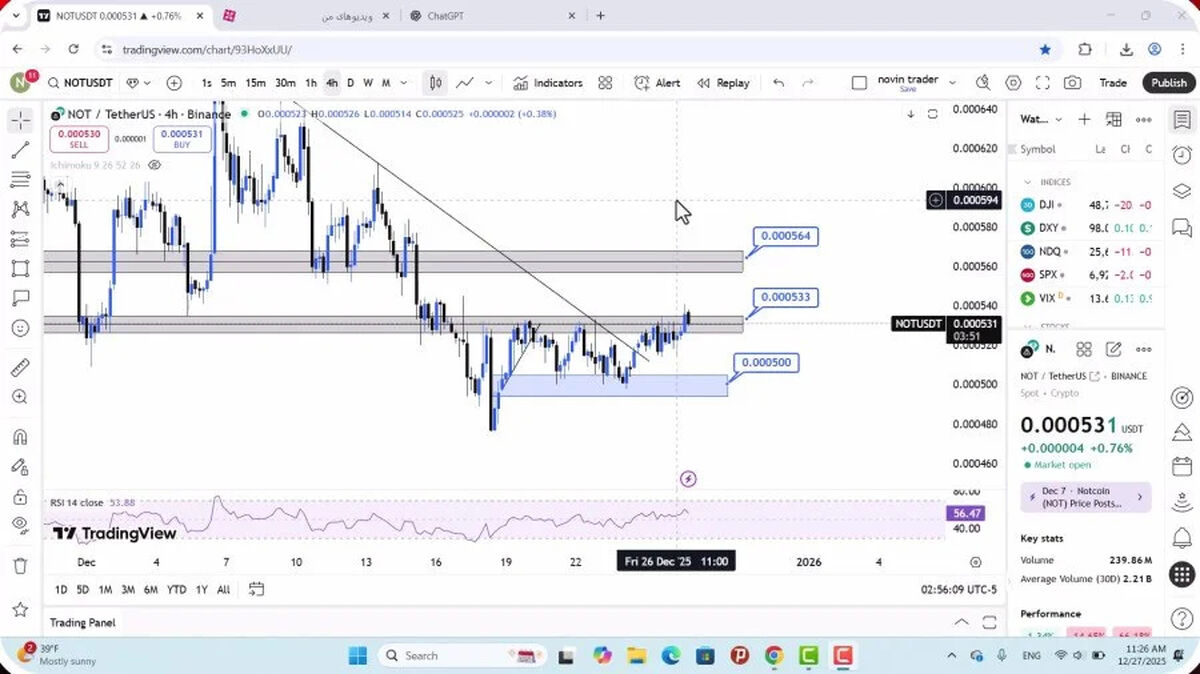The width and height of the screenshot is (1200, 674).
Task: Select the crosshair cursor tool
Action: pos(20,121)
